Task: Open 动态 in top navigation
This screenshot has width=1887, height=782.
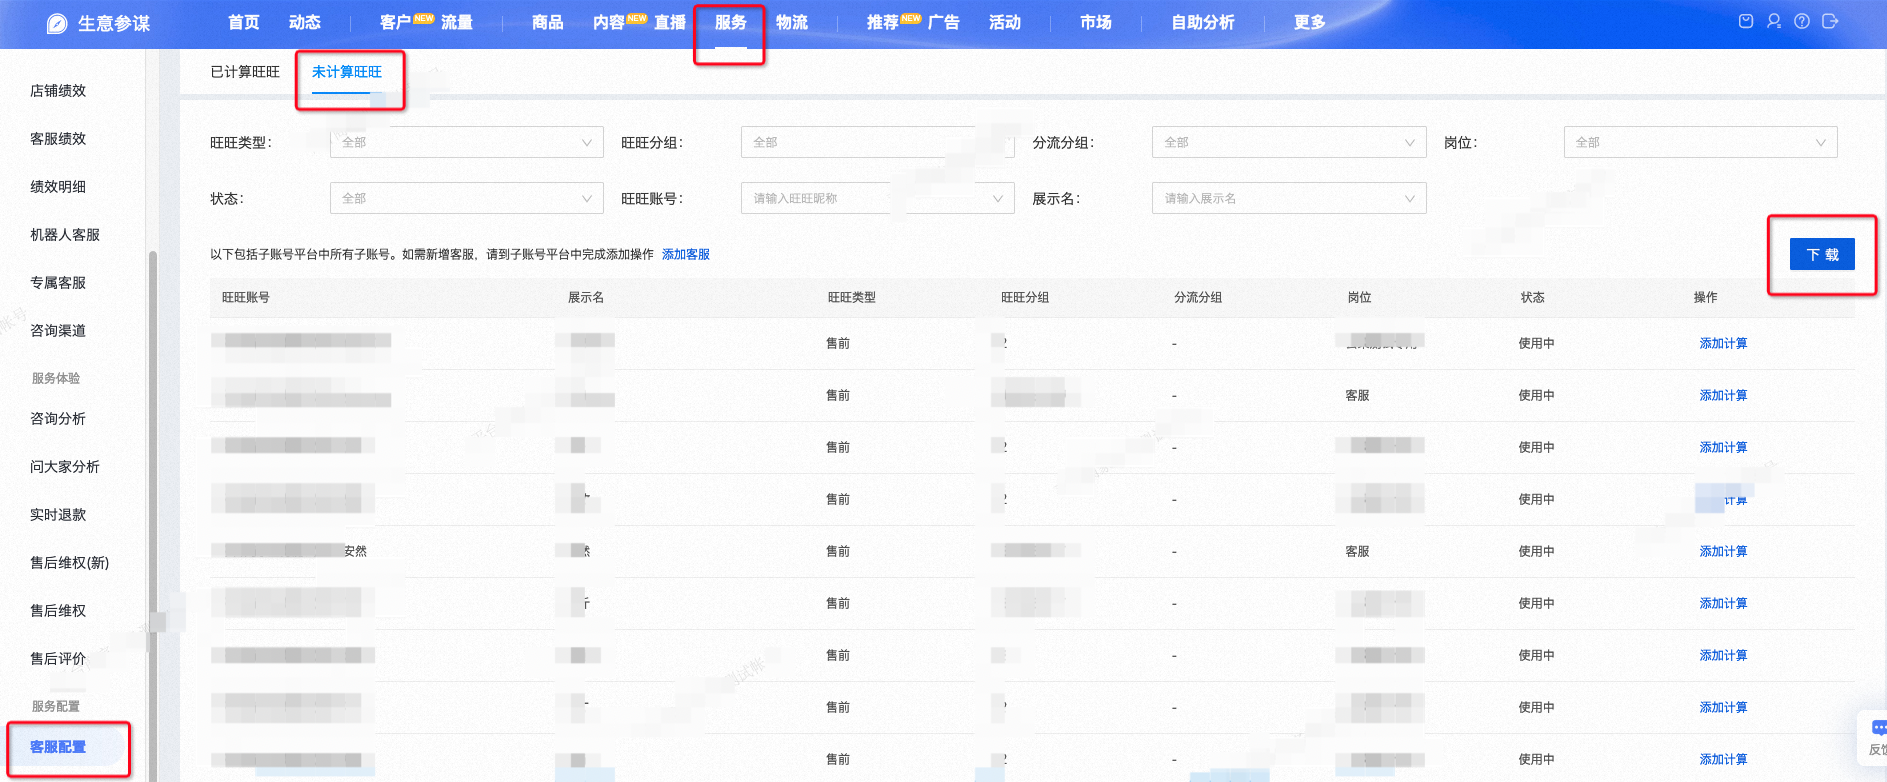Action: click(x=305, y=22)
